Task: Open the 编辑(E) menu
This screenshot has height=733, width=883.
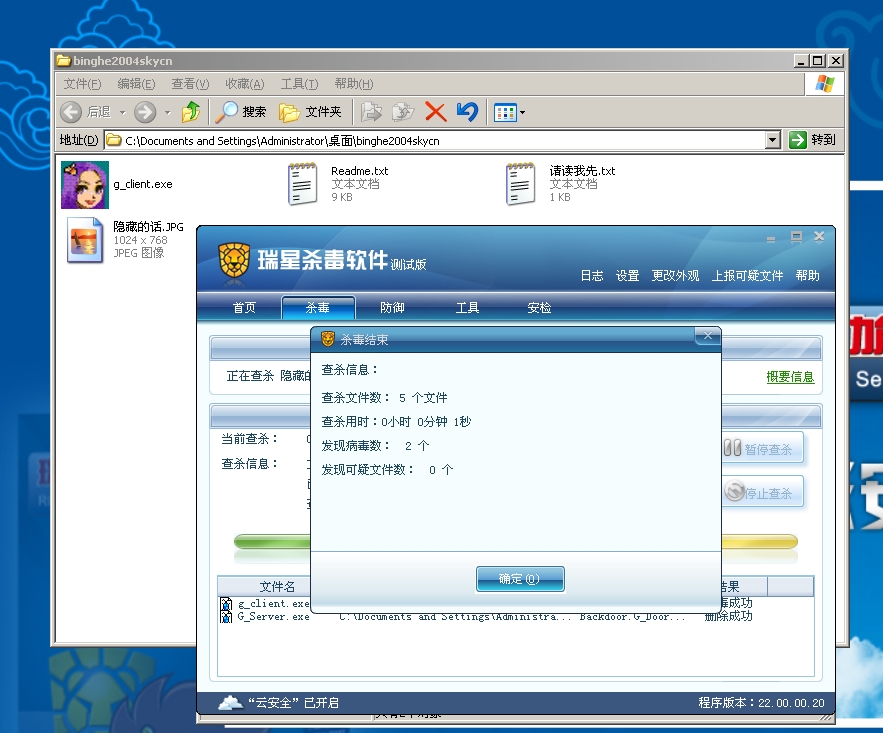Action: click(x=136, y=84)
